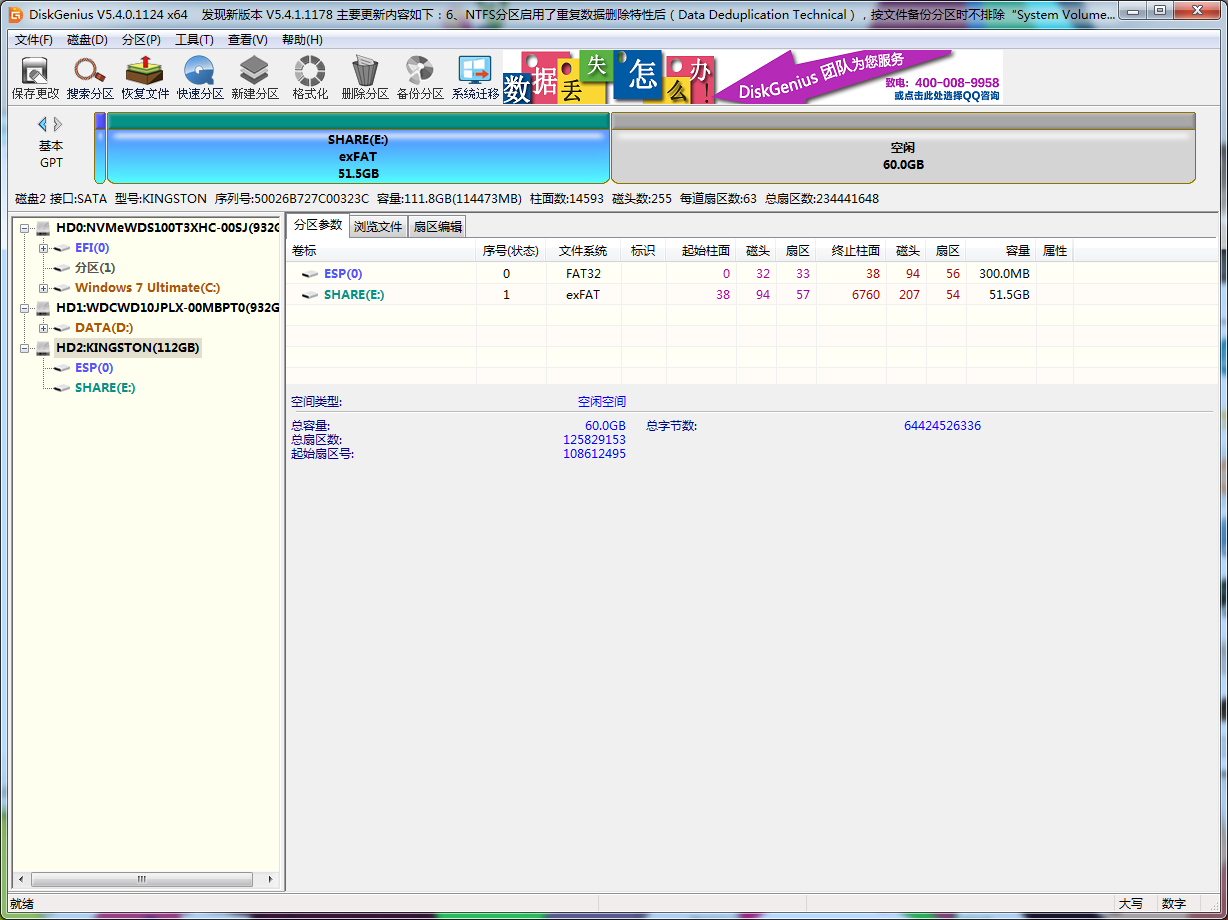Switch to the 分区参数 tab

tap(318, 226)
